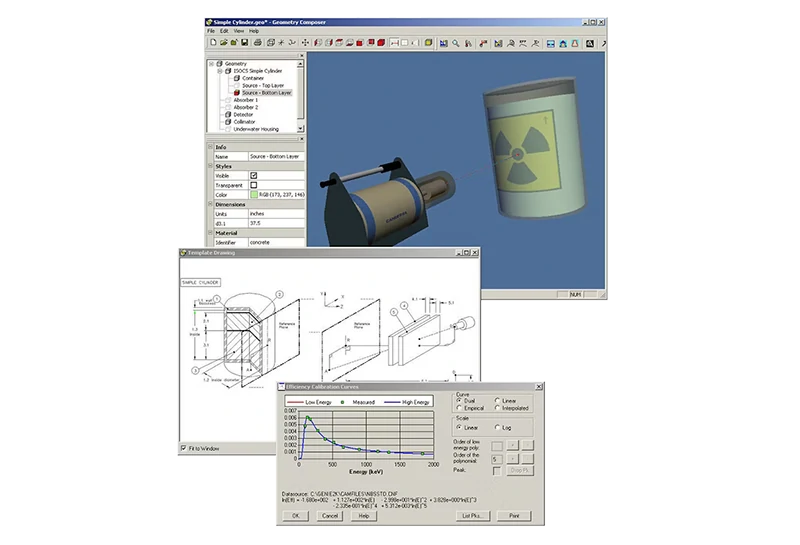This screenshot has height=545, width=800.
Task: Click the blue house-shaped toolbar icon
Action: point(563,43)
